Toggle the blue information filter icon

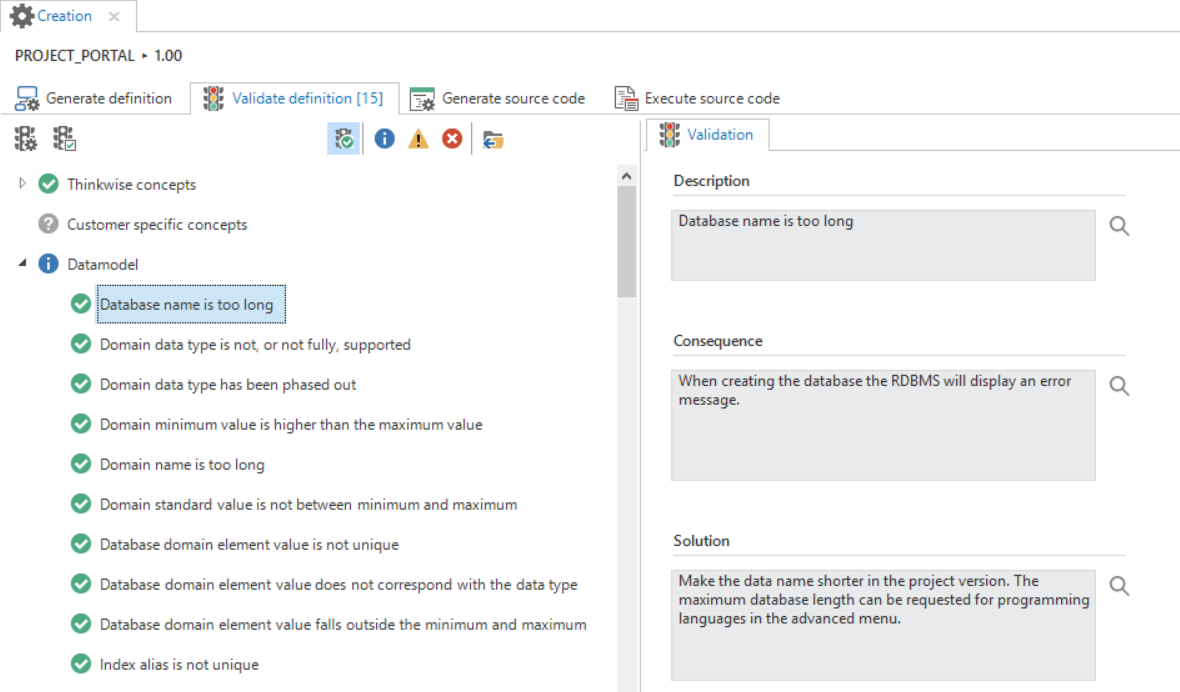pyautogui.click(x=384, y=139)
